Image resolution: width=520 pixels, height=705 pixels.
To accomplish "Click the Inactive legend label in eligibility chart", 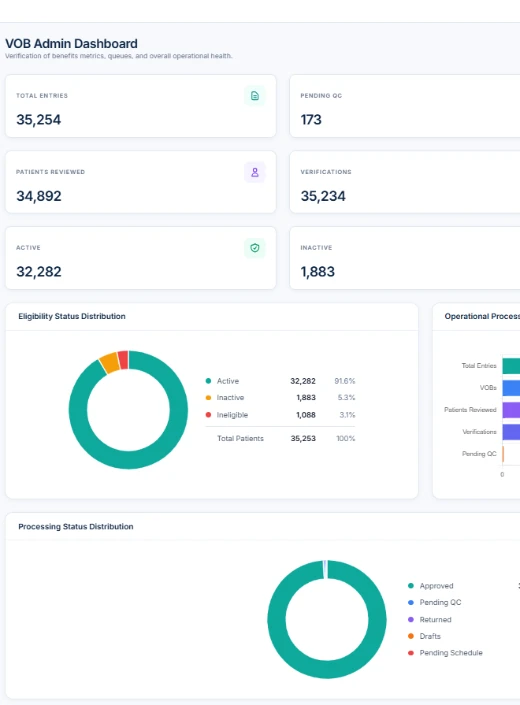I will 230,397.
